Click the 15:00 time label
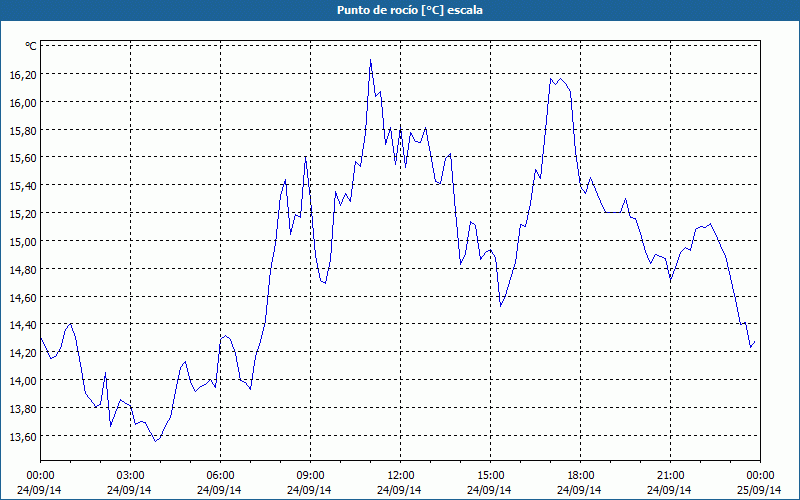 490,476
